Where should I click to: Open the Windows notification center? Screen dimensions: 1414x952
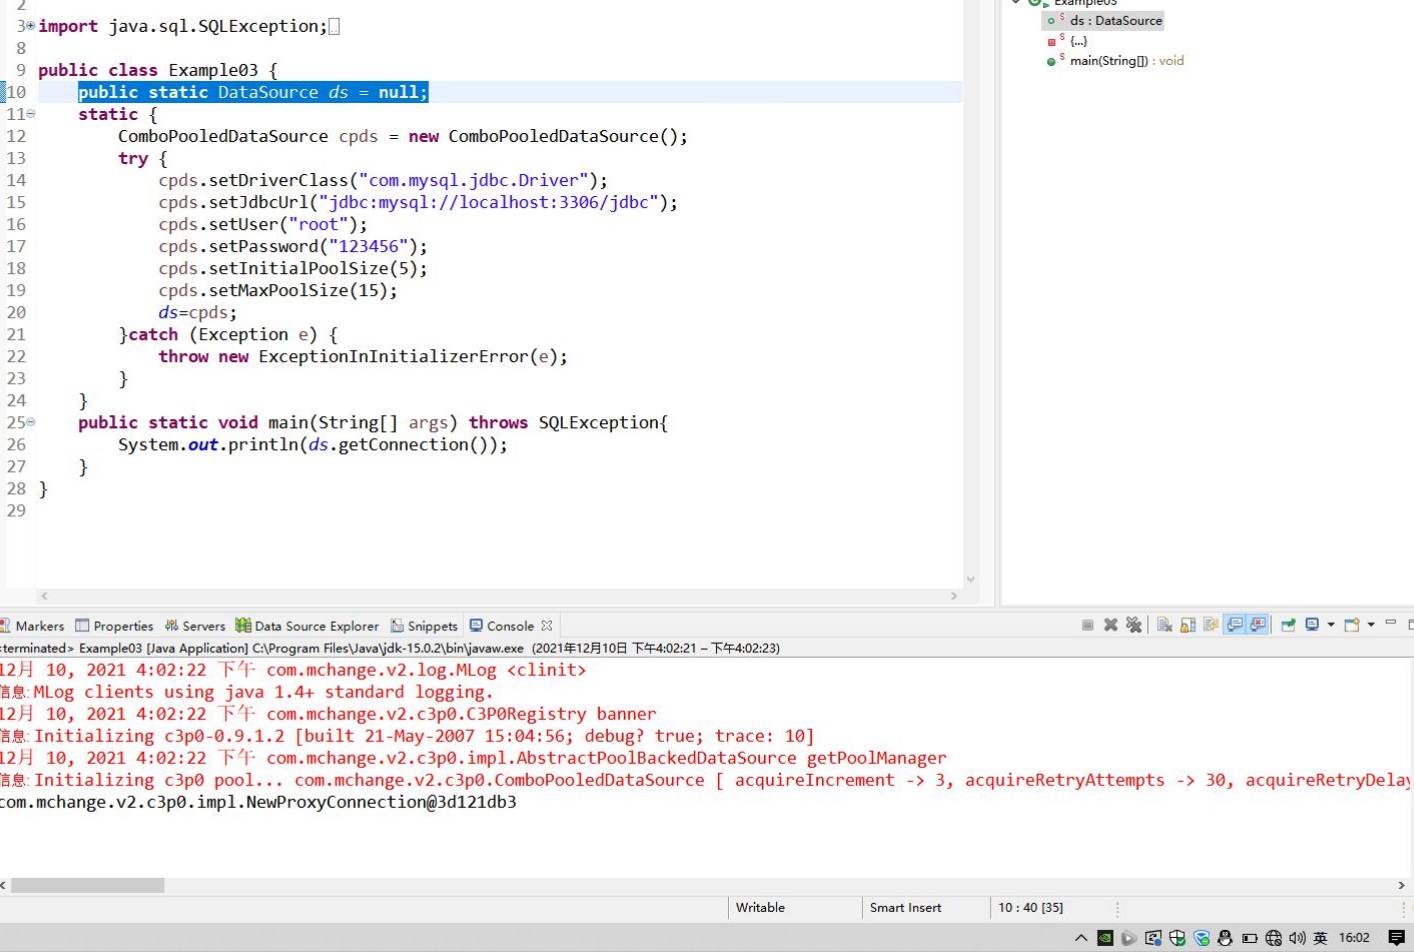[1397, 938]
